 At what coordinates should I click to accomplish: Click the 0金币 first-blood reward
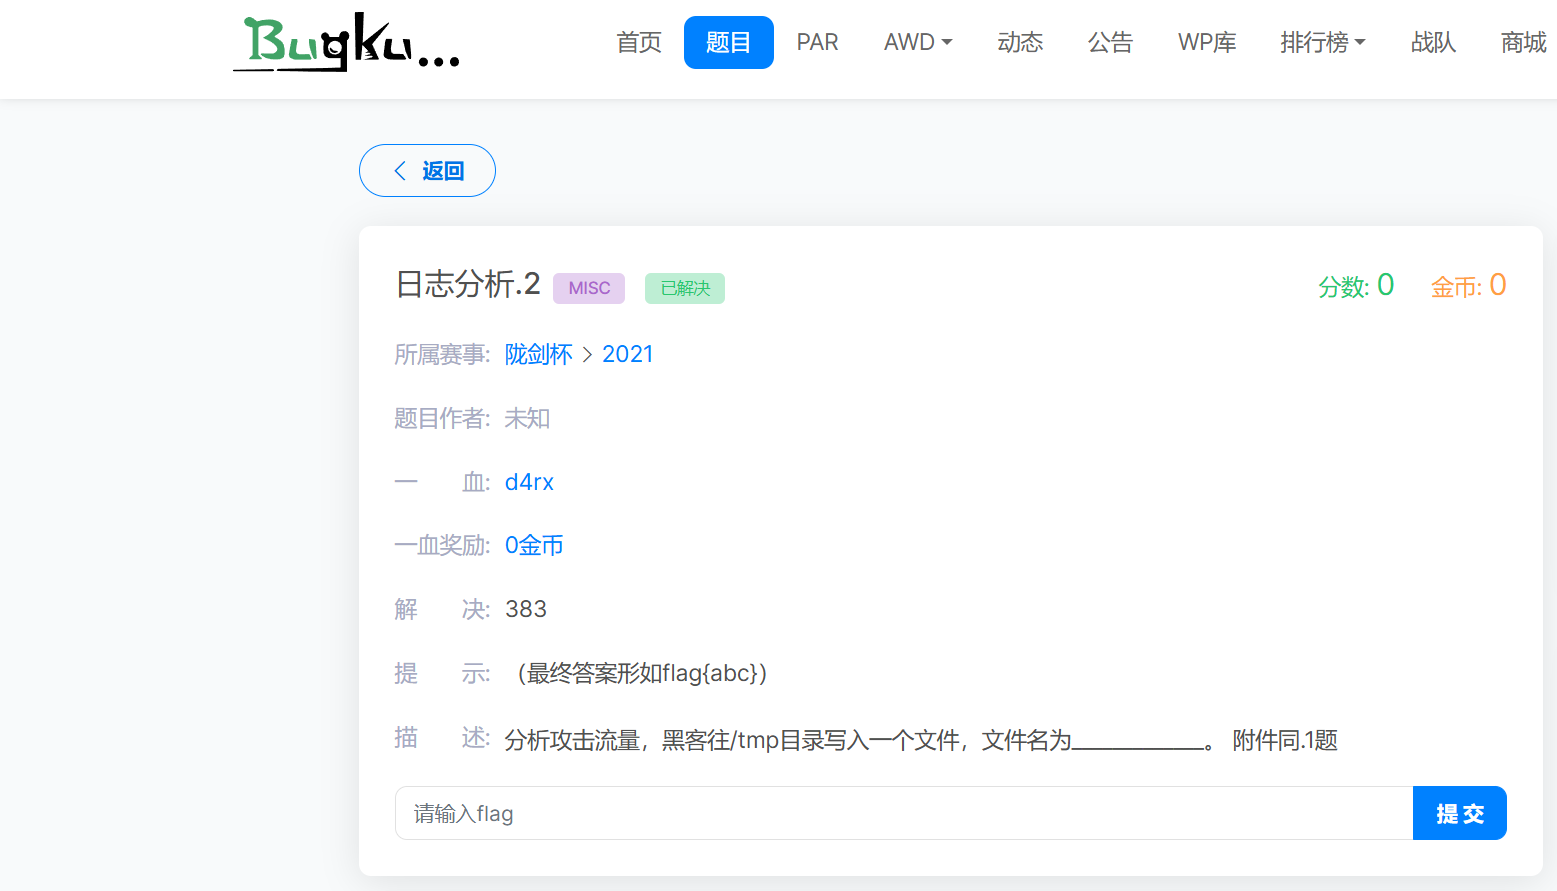(x=534, y=545)
